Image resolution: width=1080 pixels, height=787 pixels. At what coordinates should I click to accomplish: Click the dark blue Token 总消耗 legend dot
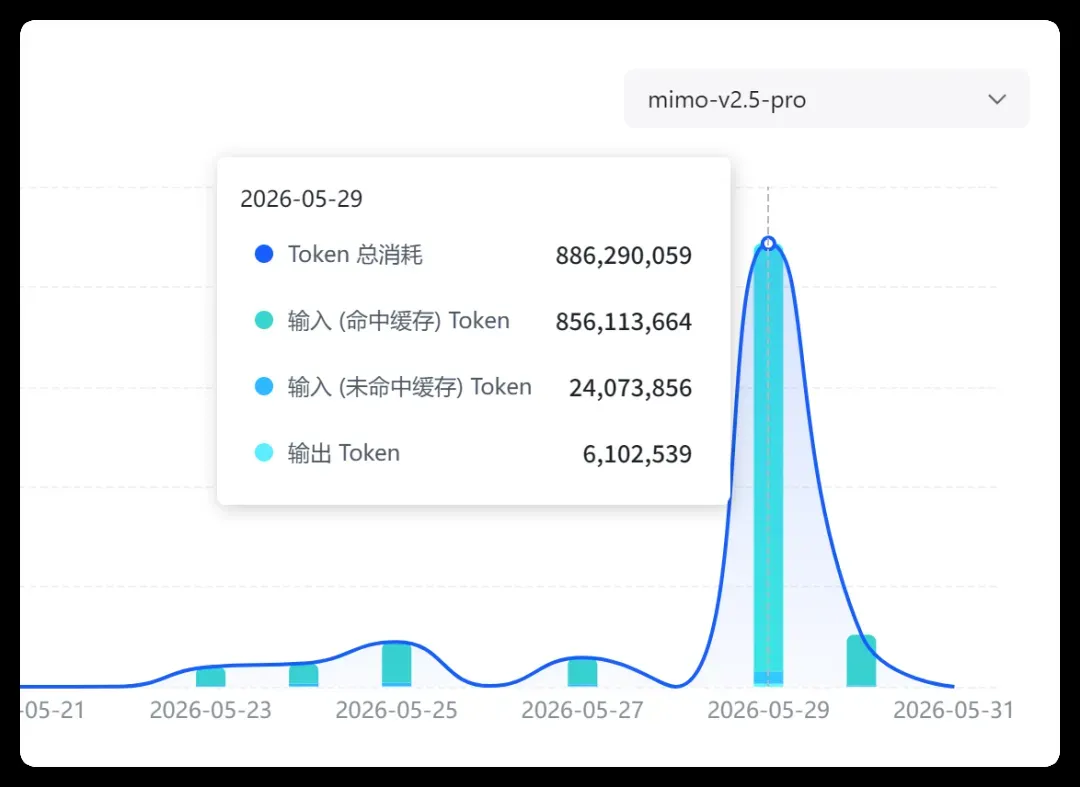coord(264,254)
